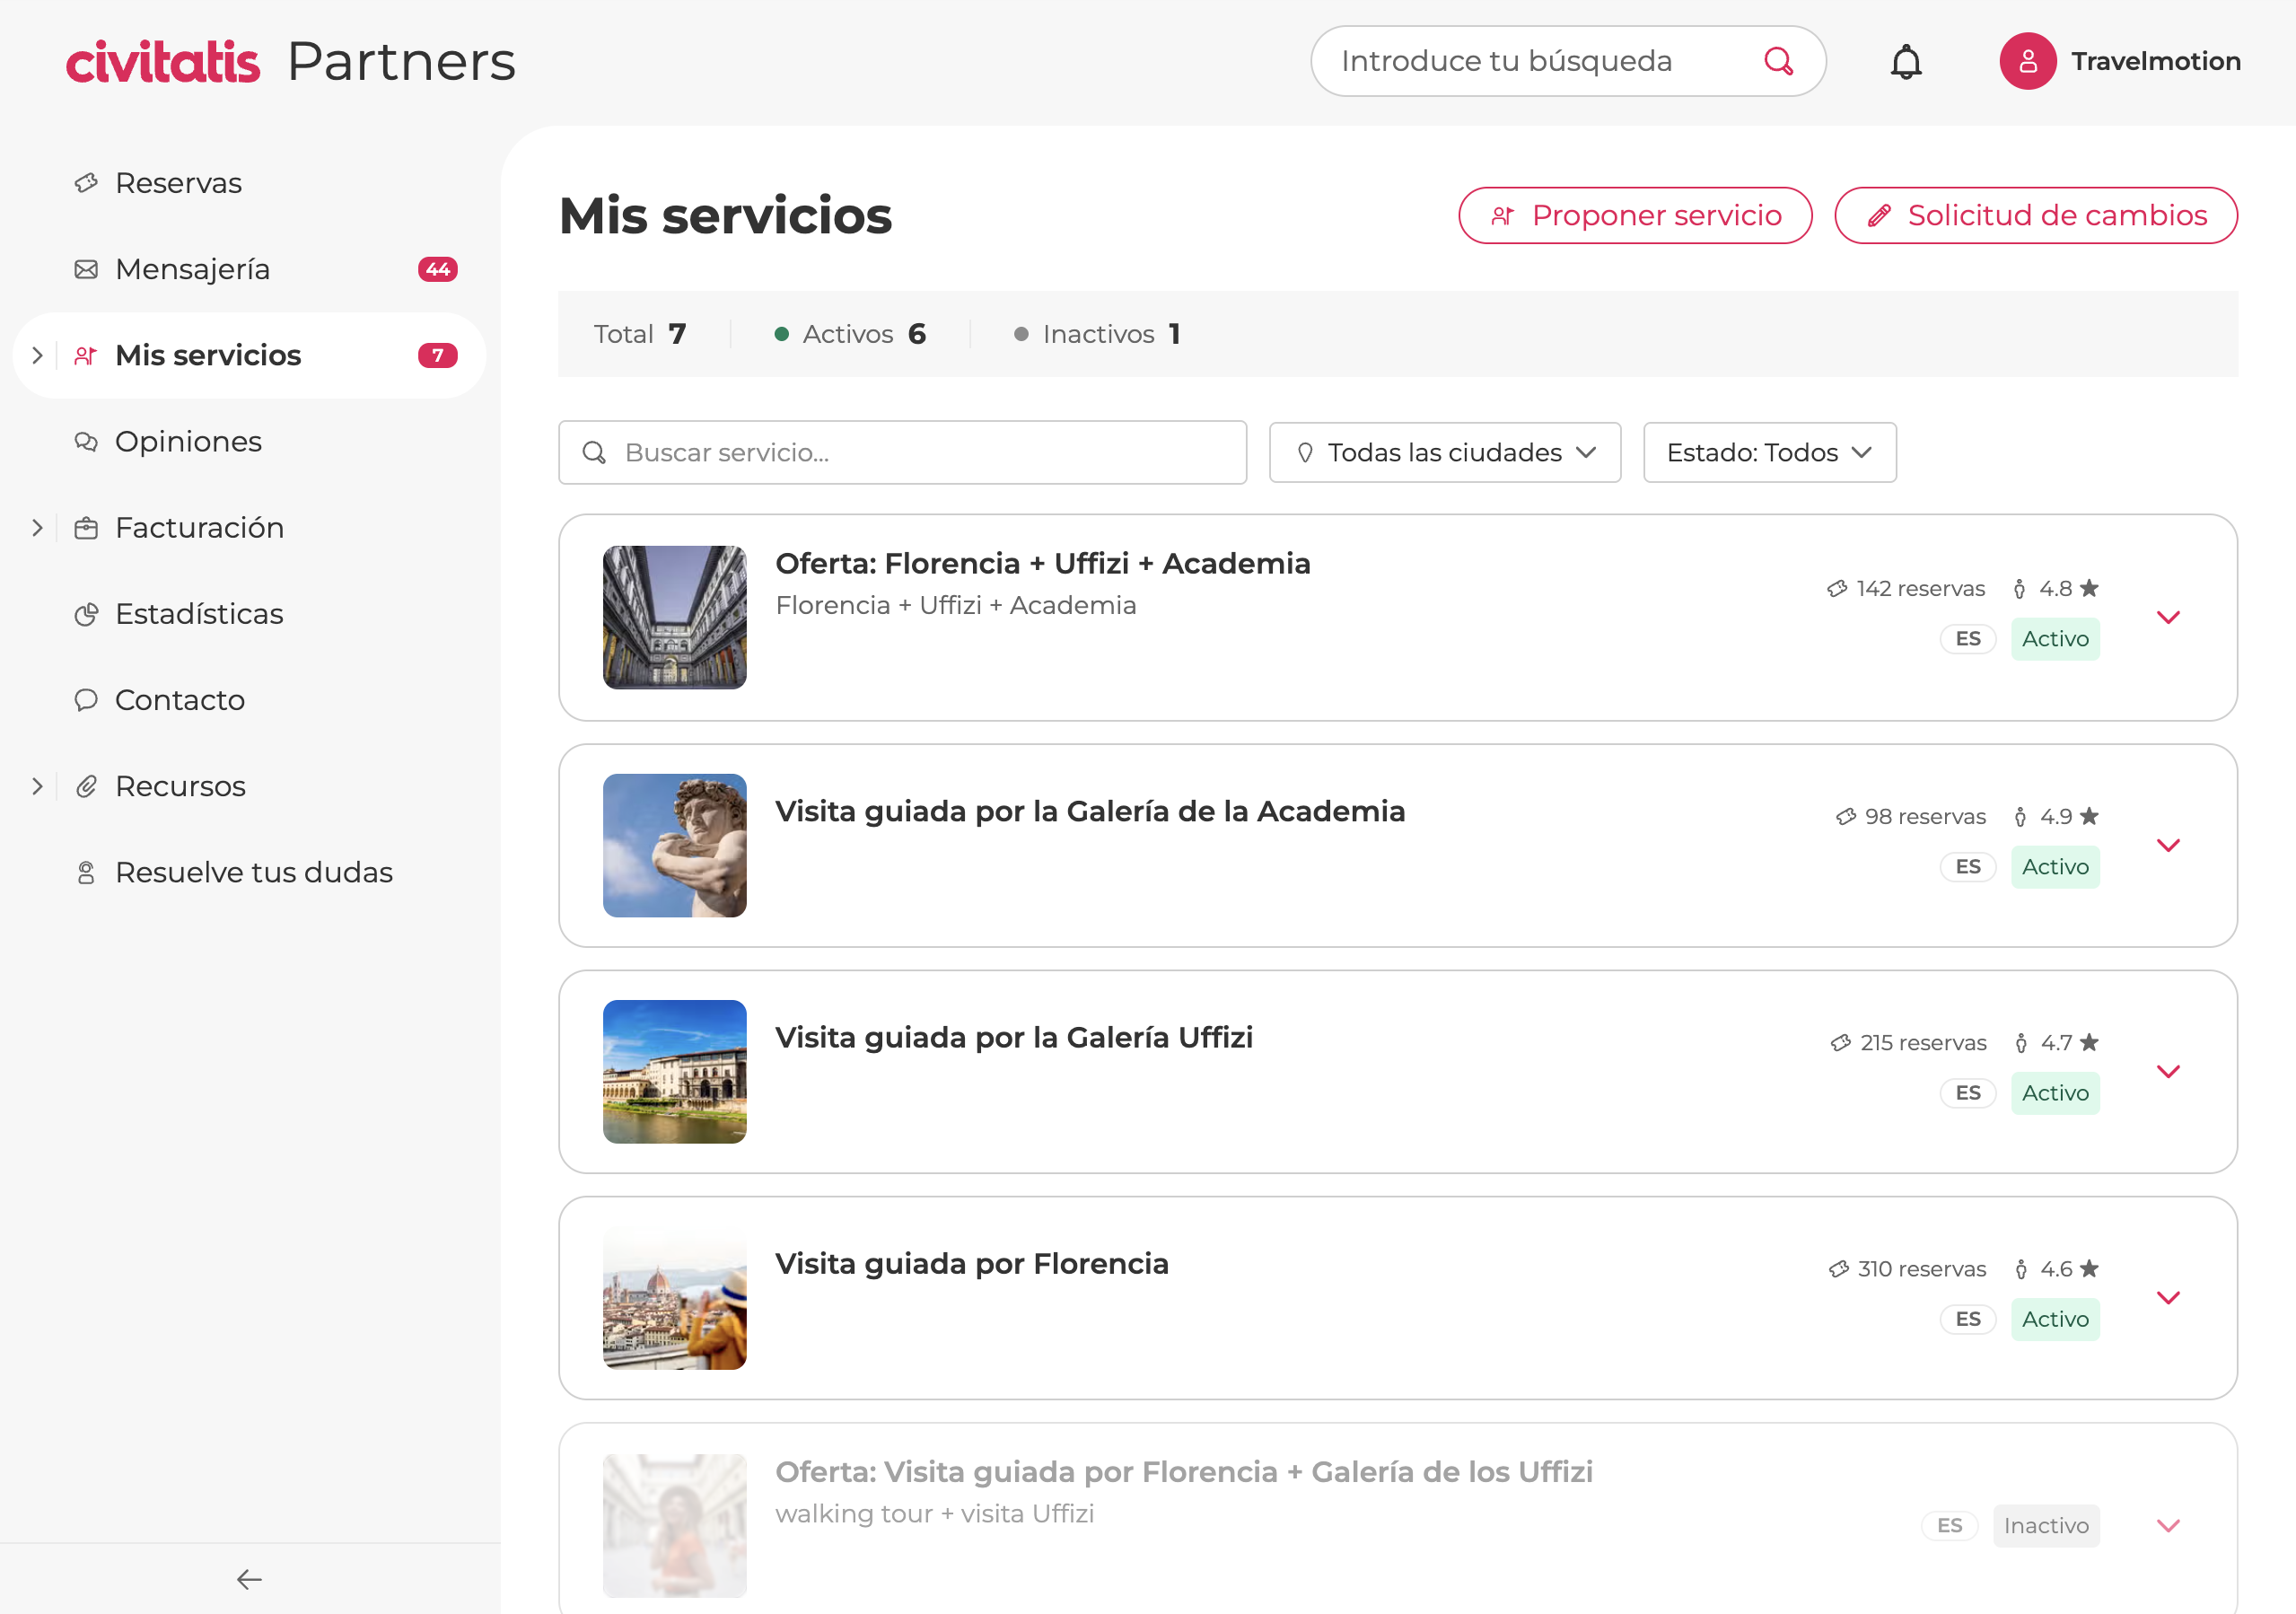Expand the Visita guiada por Florencia card
The image size is (2296, 1614).
tap(2168, 1297)
